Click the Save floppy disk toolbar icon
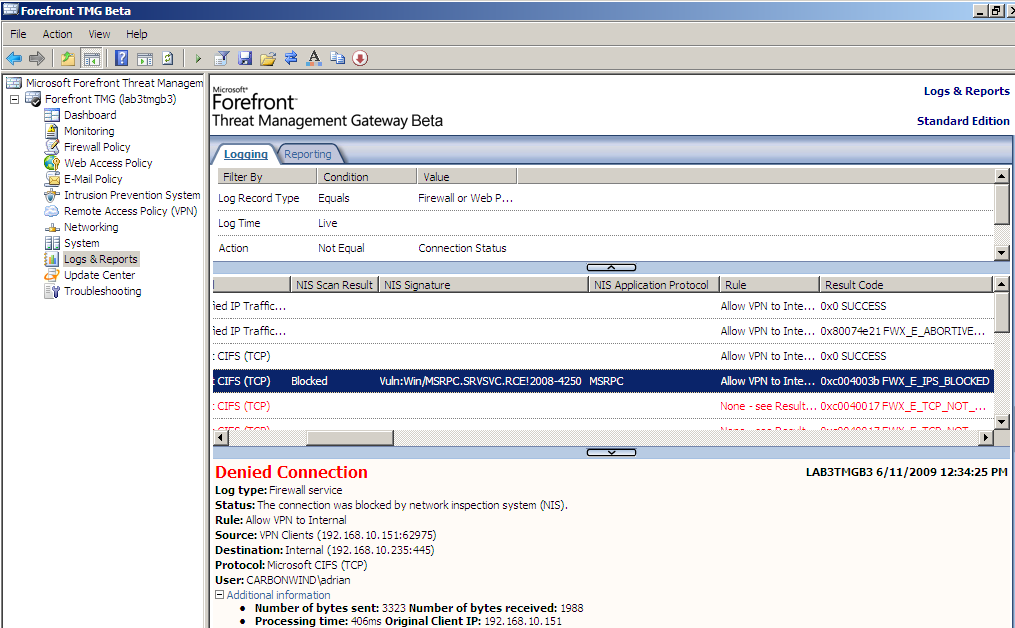 click(x=245, y=58)
